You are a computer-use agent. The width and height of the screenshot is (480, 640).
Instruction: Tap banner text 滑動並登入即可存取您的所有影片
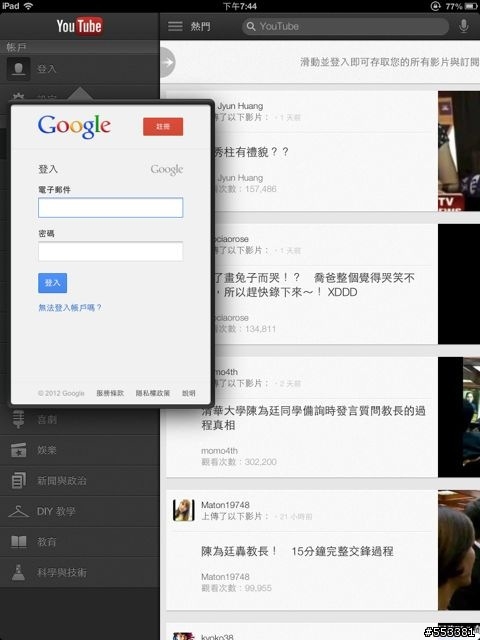(x=390, y=62)
